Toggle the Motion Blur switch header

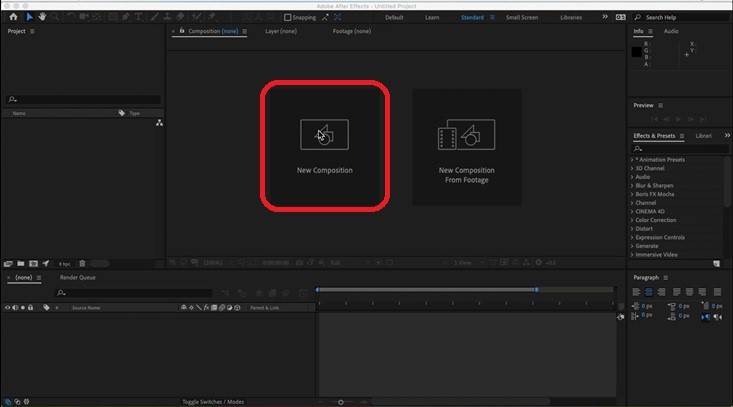(x=222, y=307)
